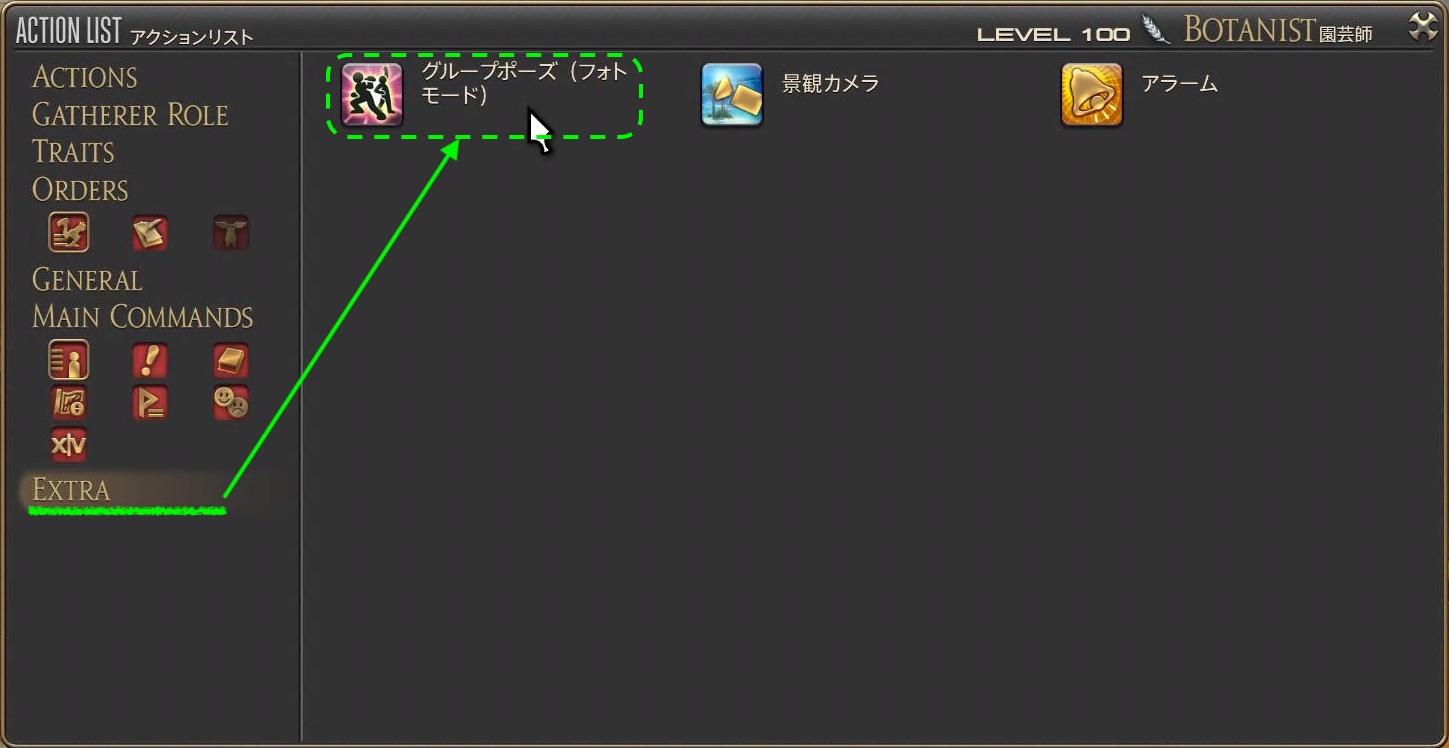Viewport: 1449px width, 748px height.
Task: Click the アラーム action label
Action: [1179, 84]
